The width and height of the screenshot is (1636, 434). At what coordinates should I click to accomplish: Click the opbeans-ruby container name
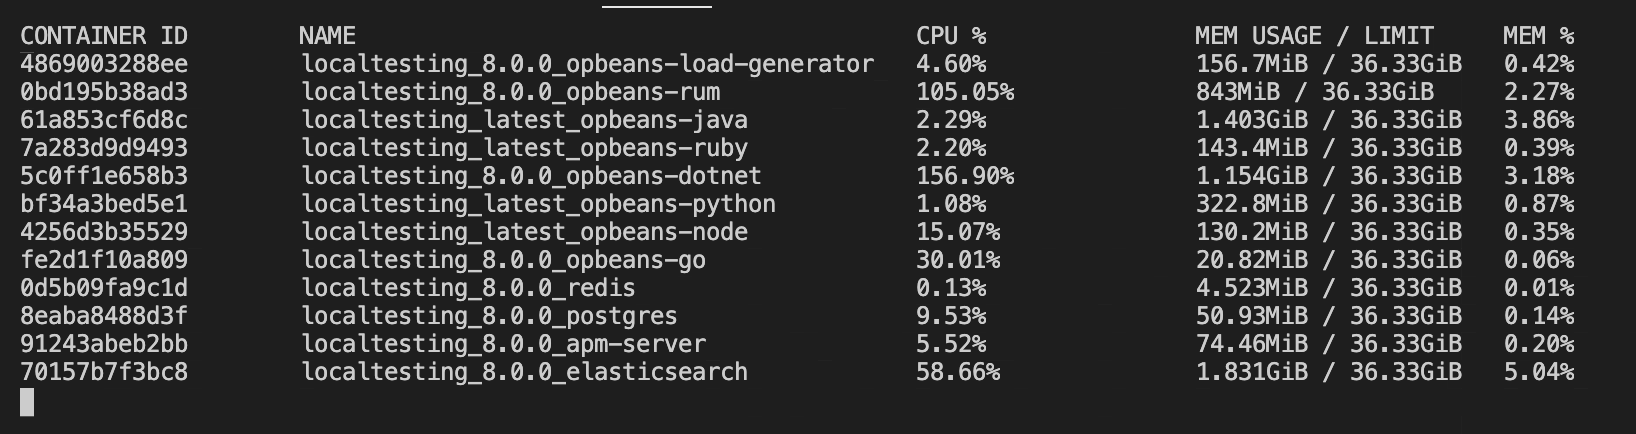click(524, 148)
